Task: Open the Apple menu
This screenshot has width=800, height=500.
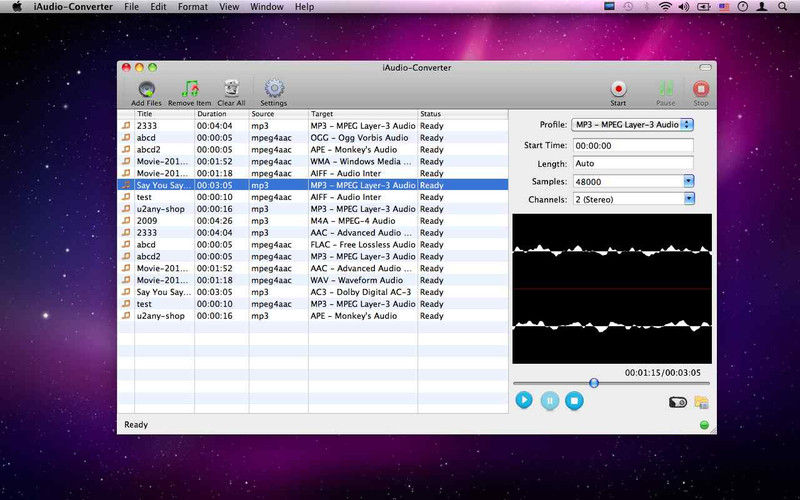Action: pyautogui.click(x=17, y=7)
